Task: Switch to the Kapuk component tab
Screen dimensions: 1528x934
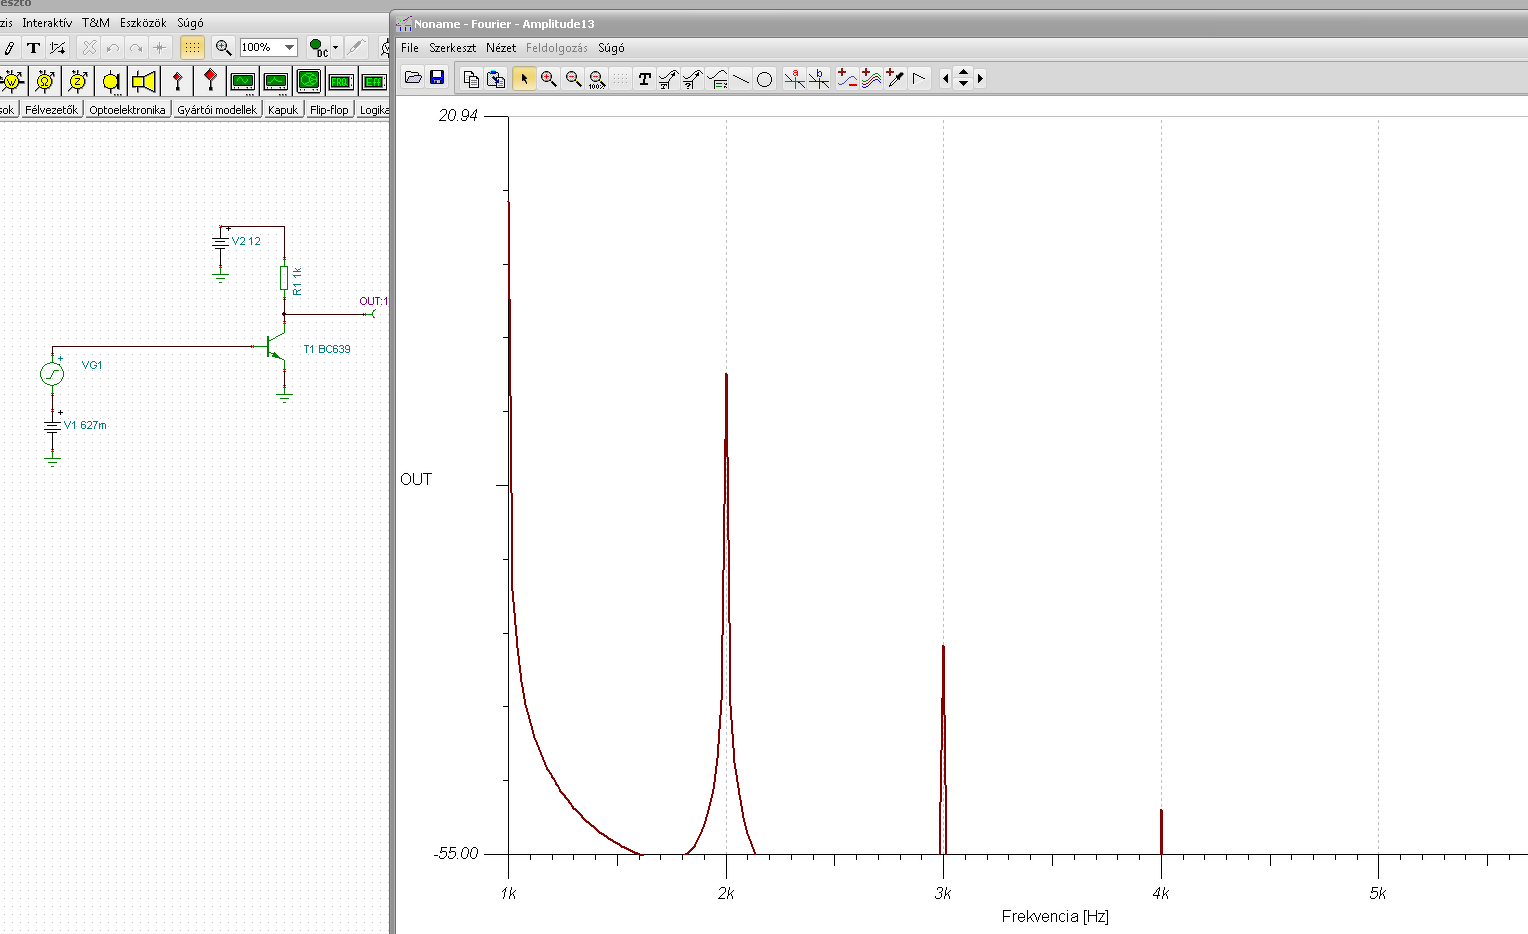Action: tap(283, 110)
